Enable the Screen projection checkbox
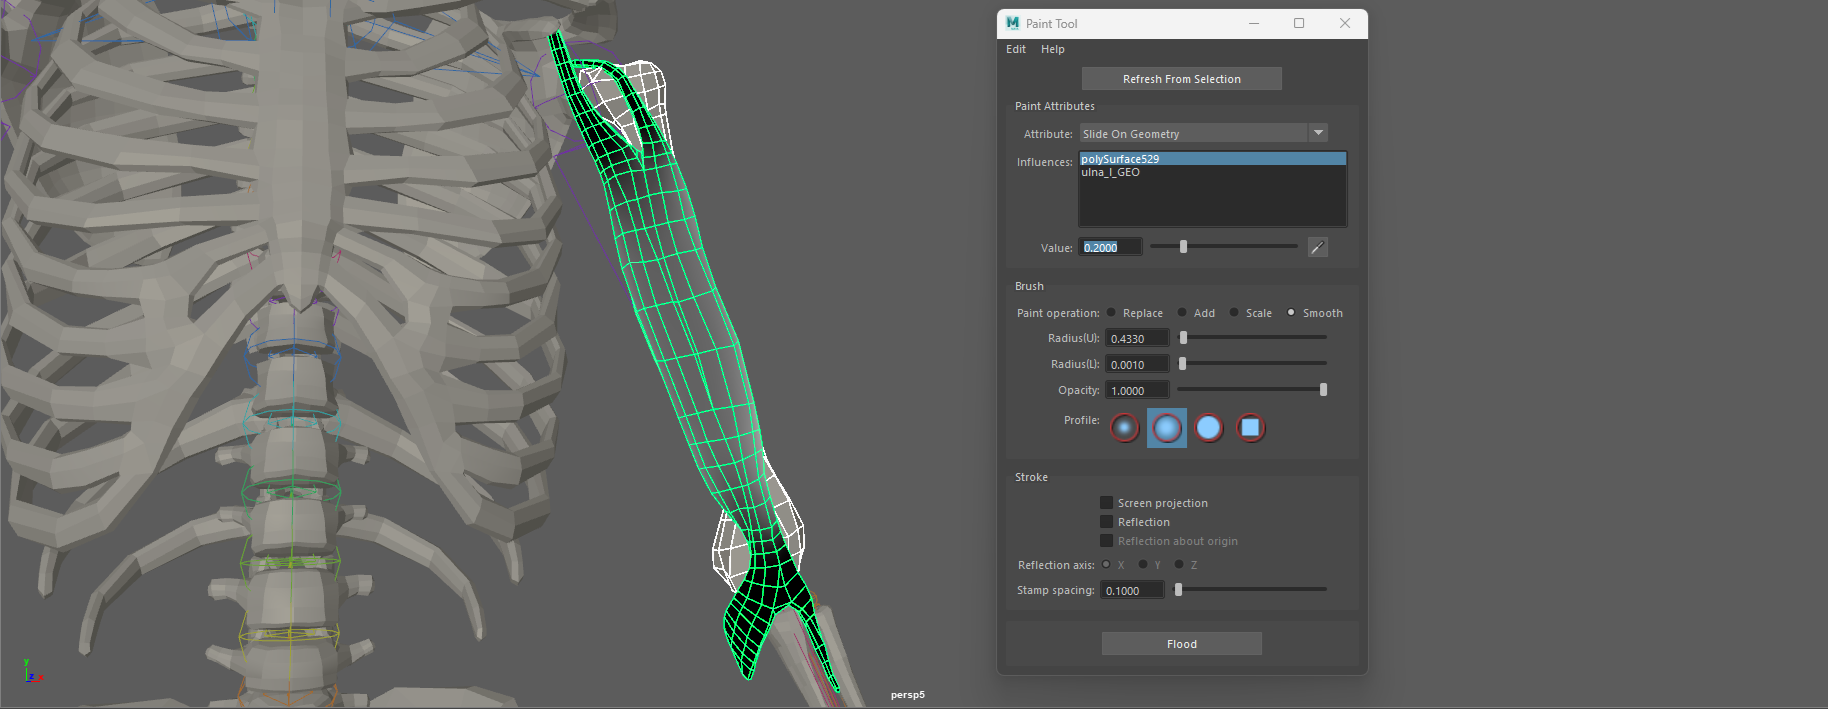This screenshot has width=1828, height=709. (1107, 503)
